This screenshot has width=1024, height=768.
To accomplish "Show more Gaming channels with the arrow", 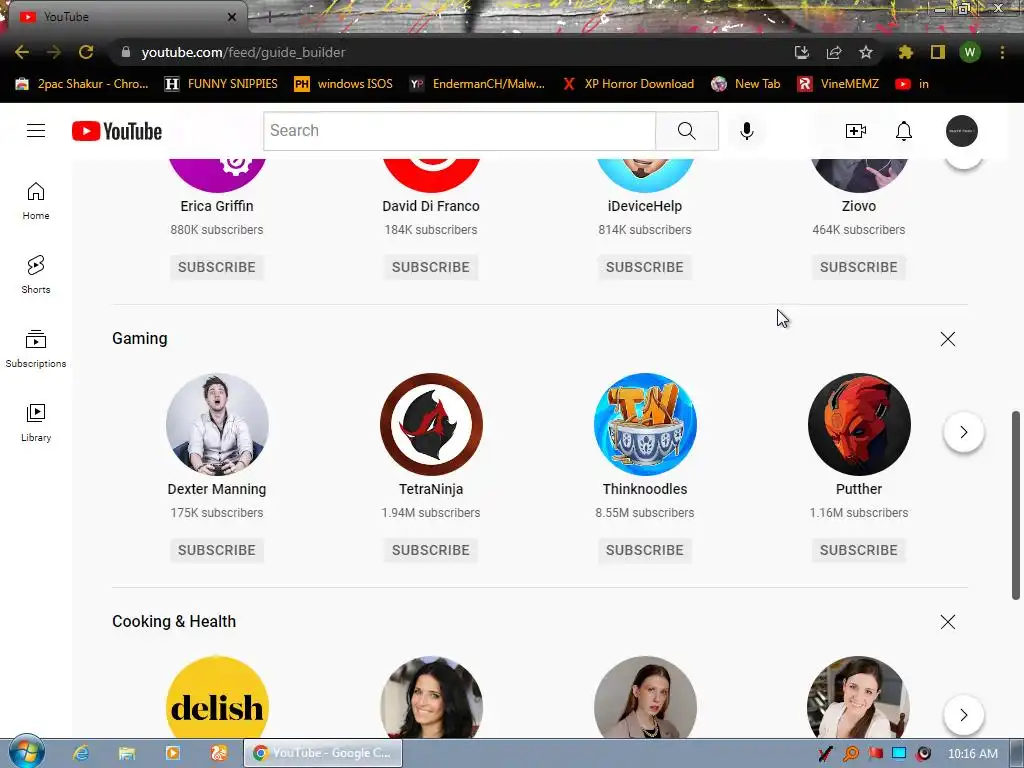I will (x=964, y=432).
